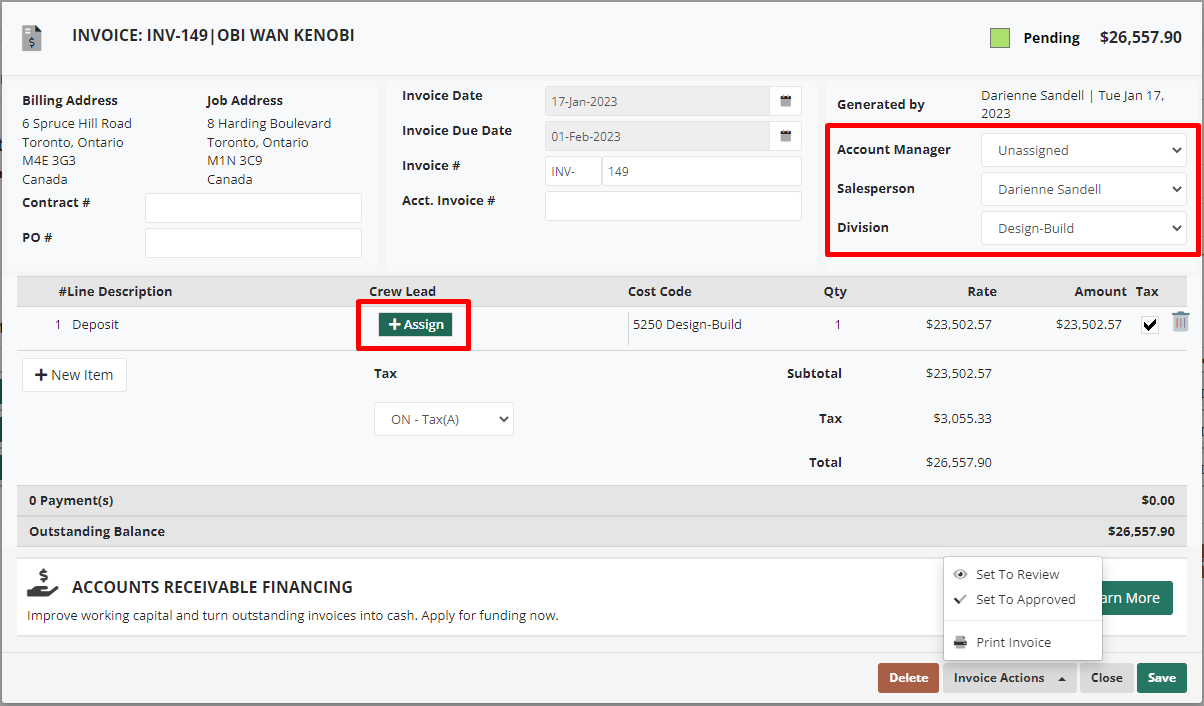Image resolution: width=1204 pixels, height=706 pixels.
Task: Open the Division dropdown showing Design-Build
Action: click(x=1083, y=228)
